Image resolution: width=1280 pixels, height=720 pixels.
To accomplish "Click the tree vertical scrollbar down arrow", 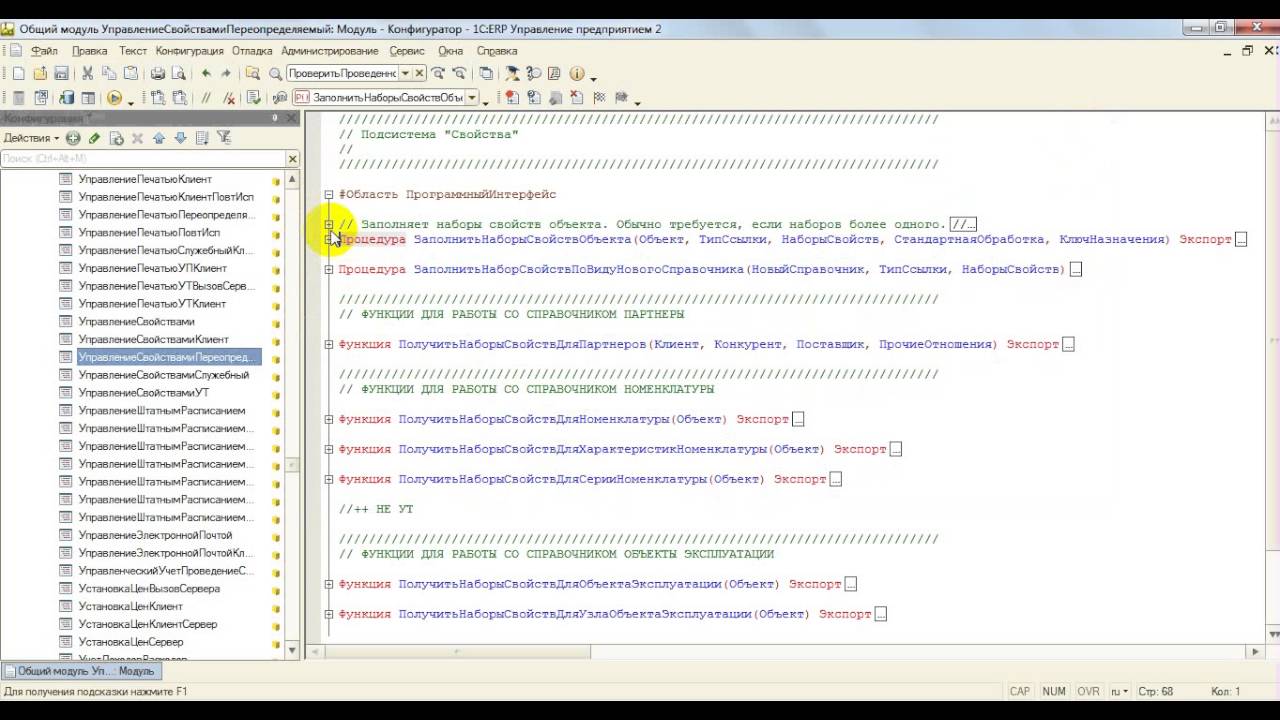I will point(292,651).
